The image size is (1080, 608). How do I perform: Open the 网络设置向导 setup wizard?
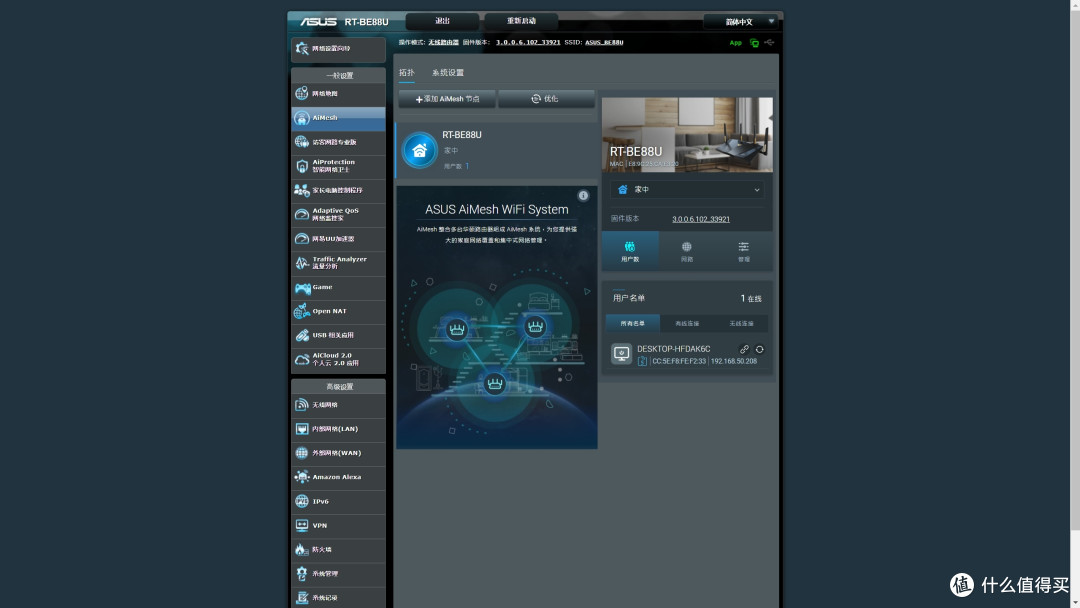pos(338,49)
